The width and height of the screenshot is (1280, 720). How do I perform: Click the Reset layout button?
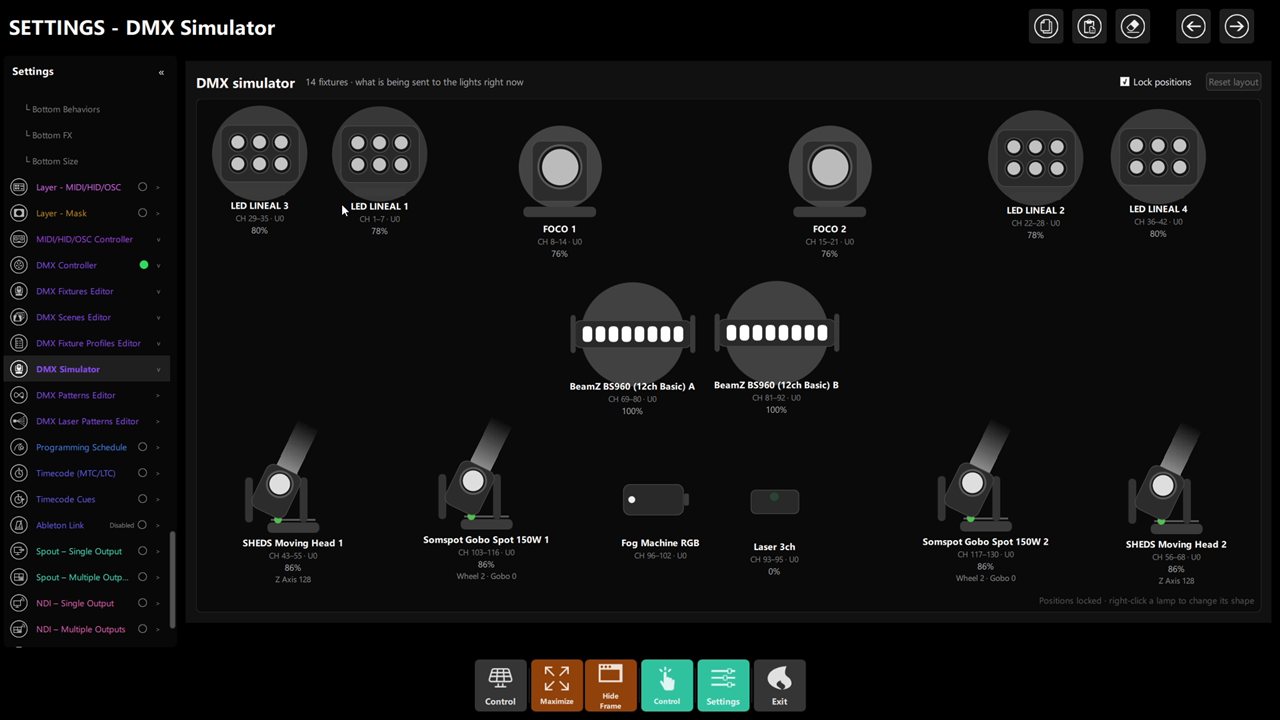point(1233,82)
